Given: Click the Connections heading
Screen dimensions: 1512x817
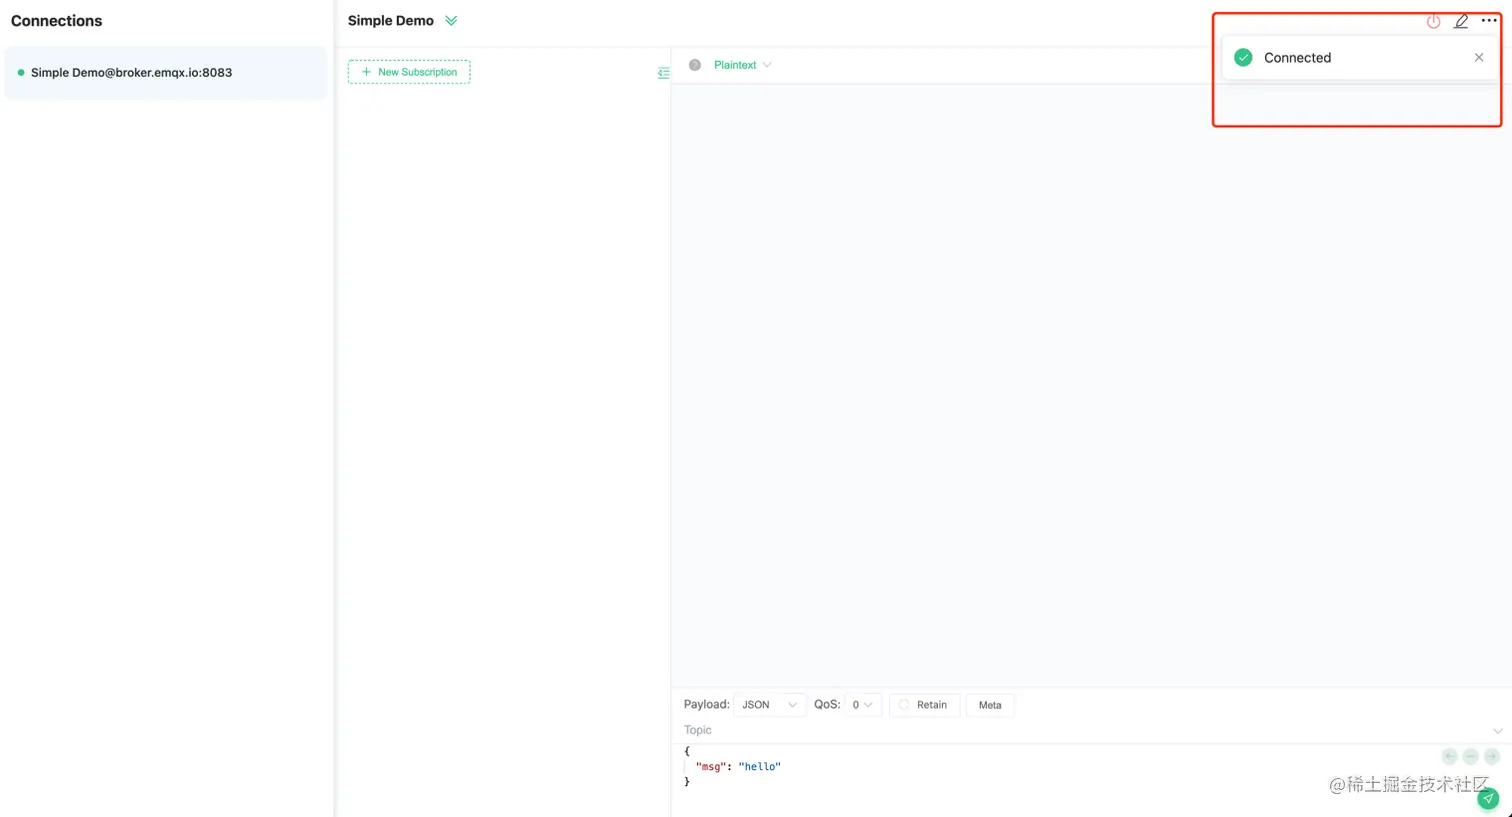Looking at the screenshot, I should tap(56, 21).
